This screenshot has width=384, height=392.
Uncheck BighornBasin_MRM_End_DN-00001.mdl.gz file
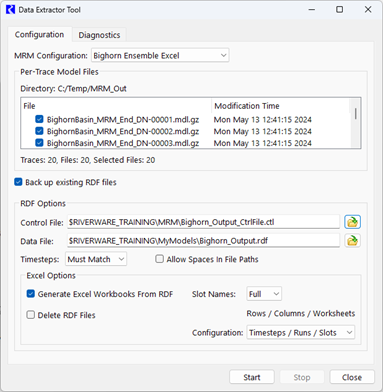39,119
